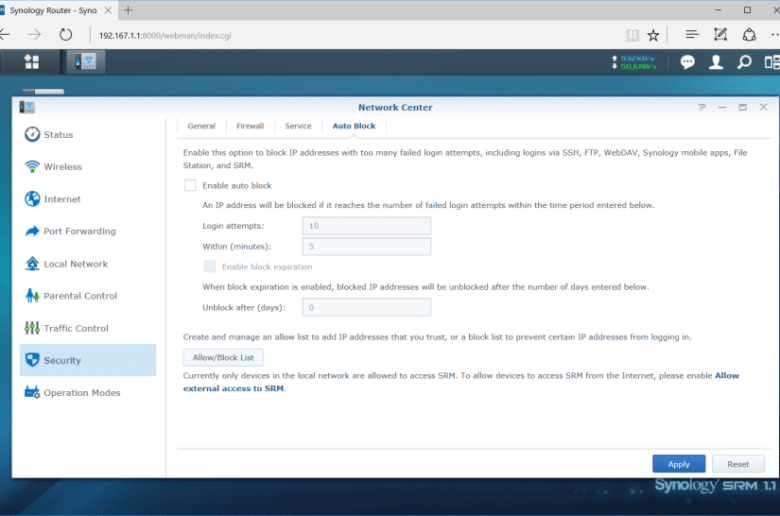Open the Wireless section label
Screen dimensions: 780x516
pyautogui.click(x=63, y=167)
